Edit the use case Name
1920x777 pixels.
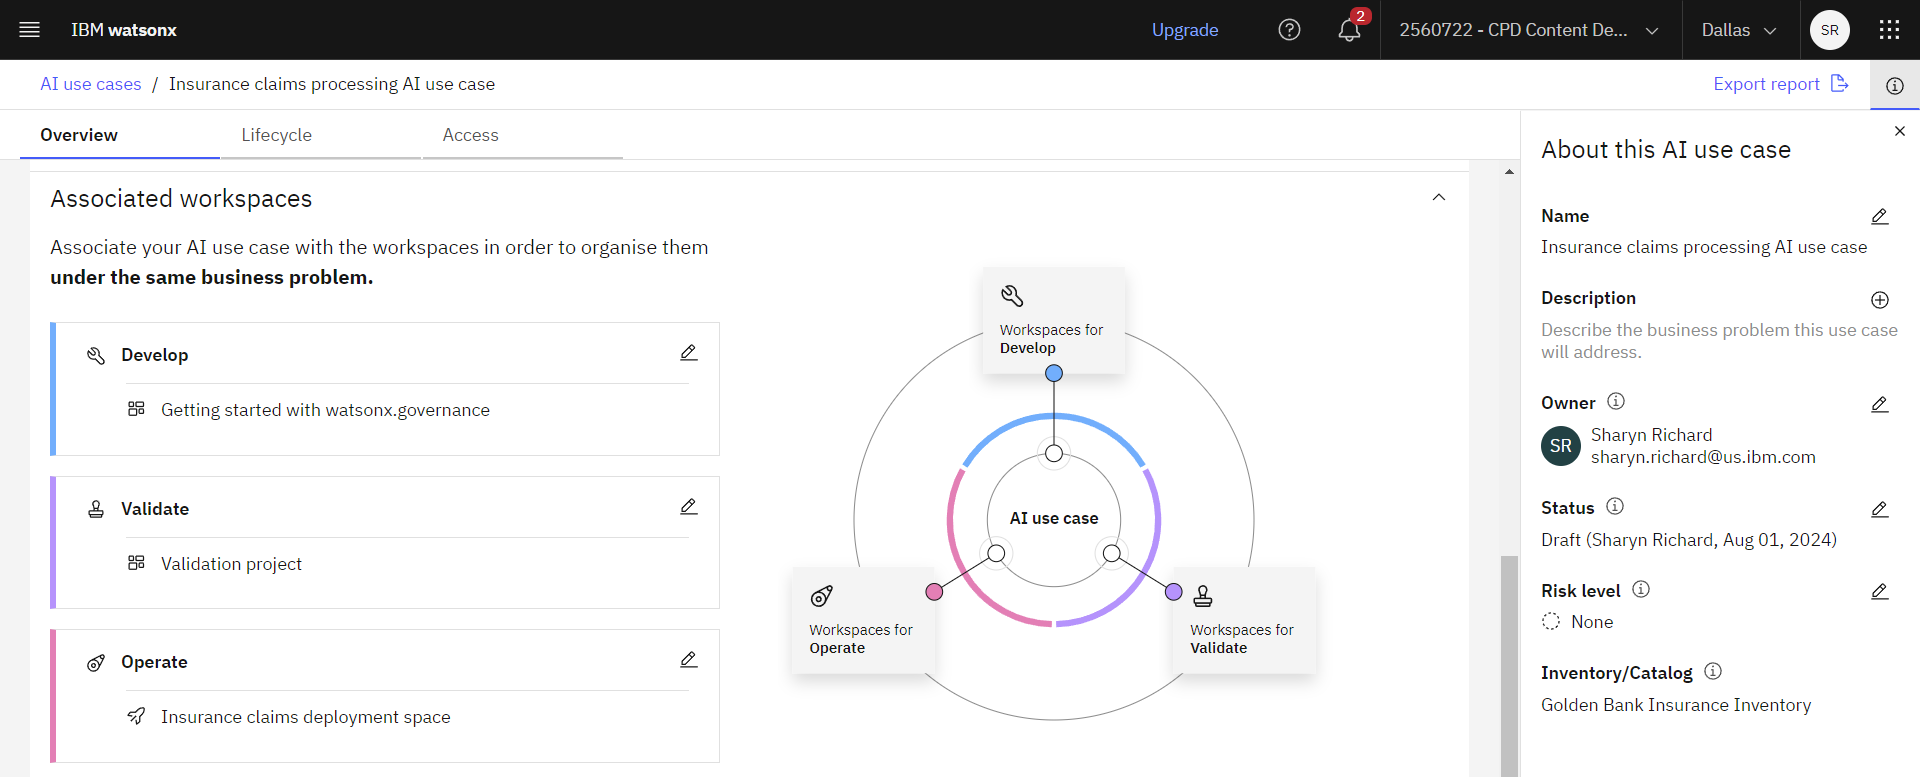pos(1879,217)
